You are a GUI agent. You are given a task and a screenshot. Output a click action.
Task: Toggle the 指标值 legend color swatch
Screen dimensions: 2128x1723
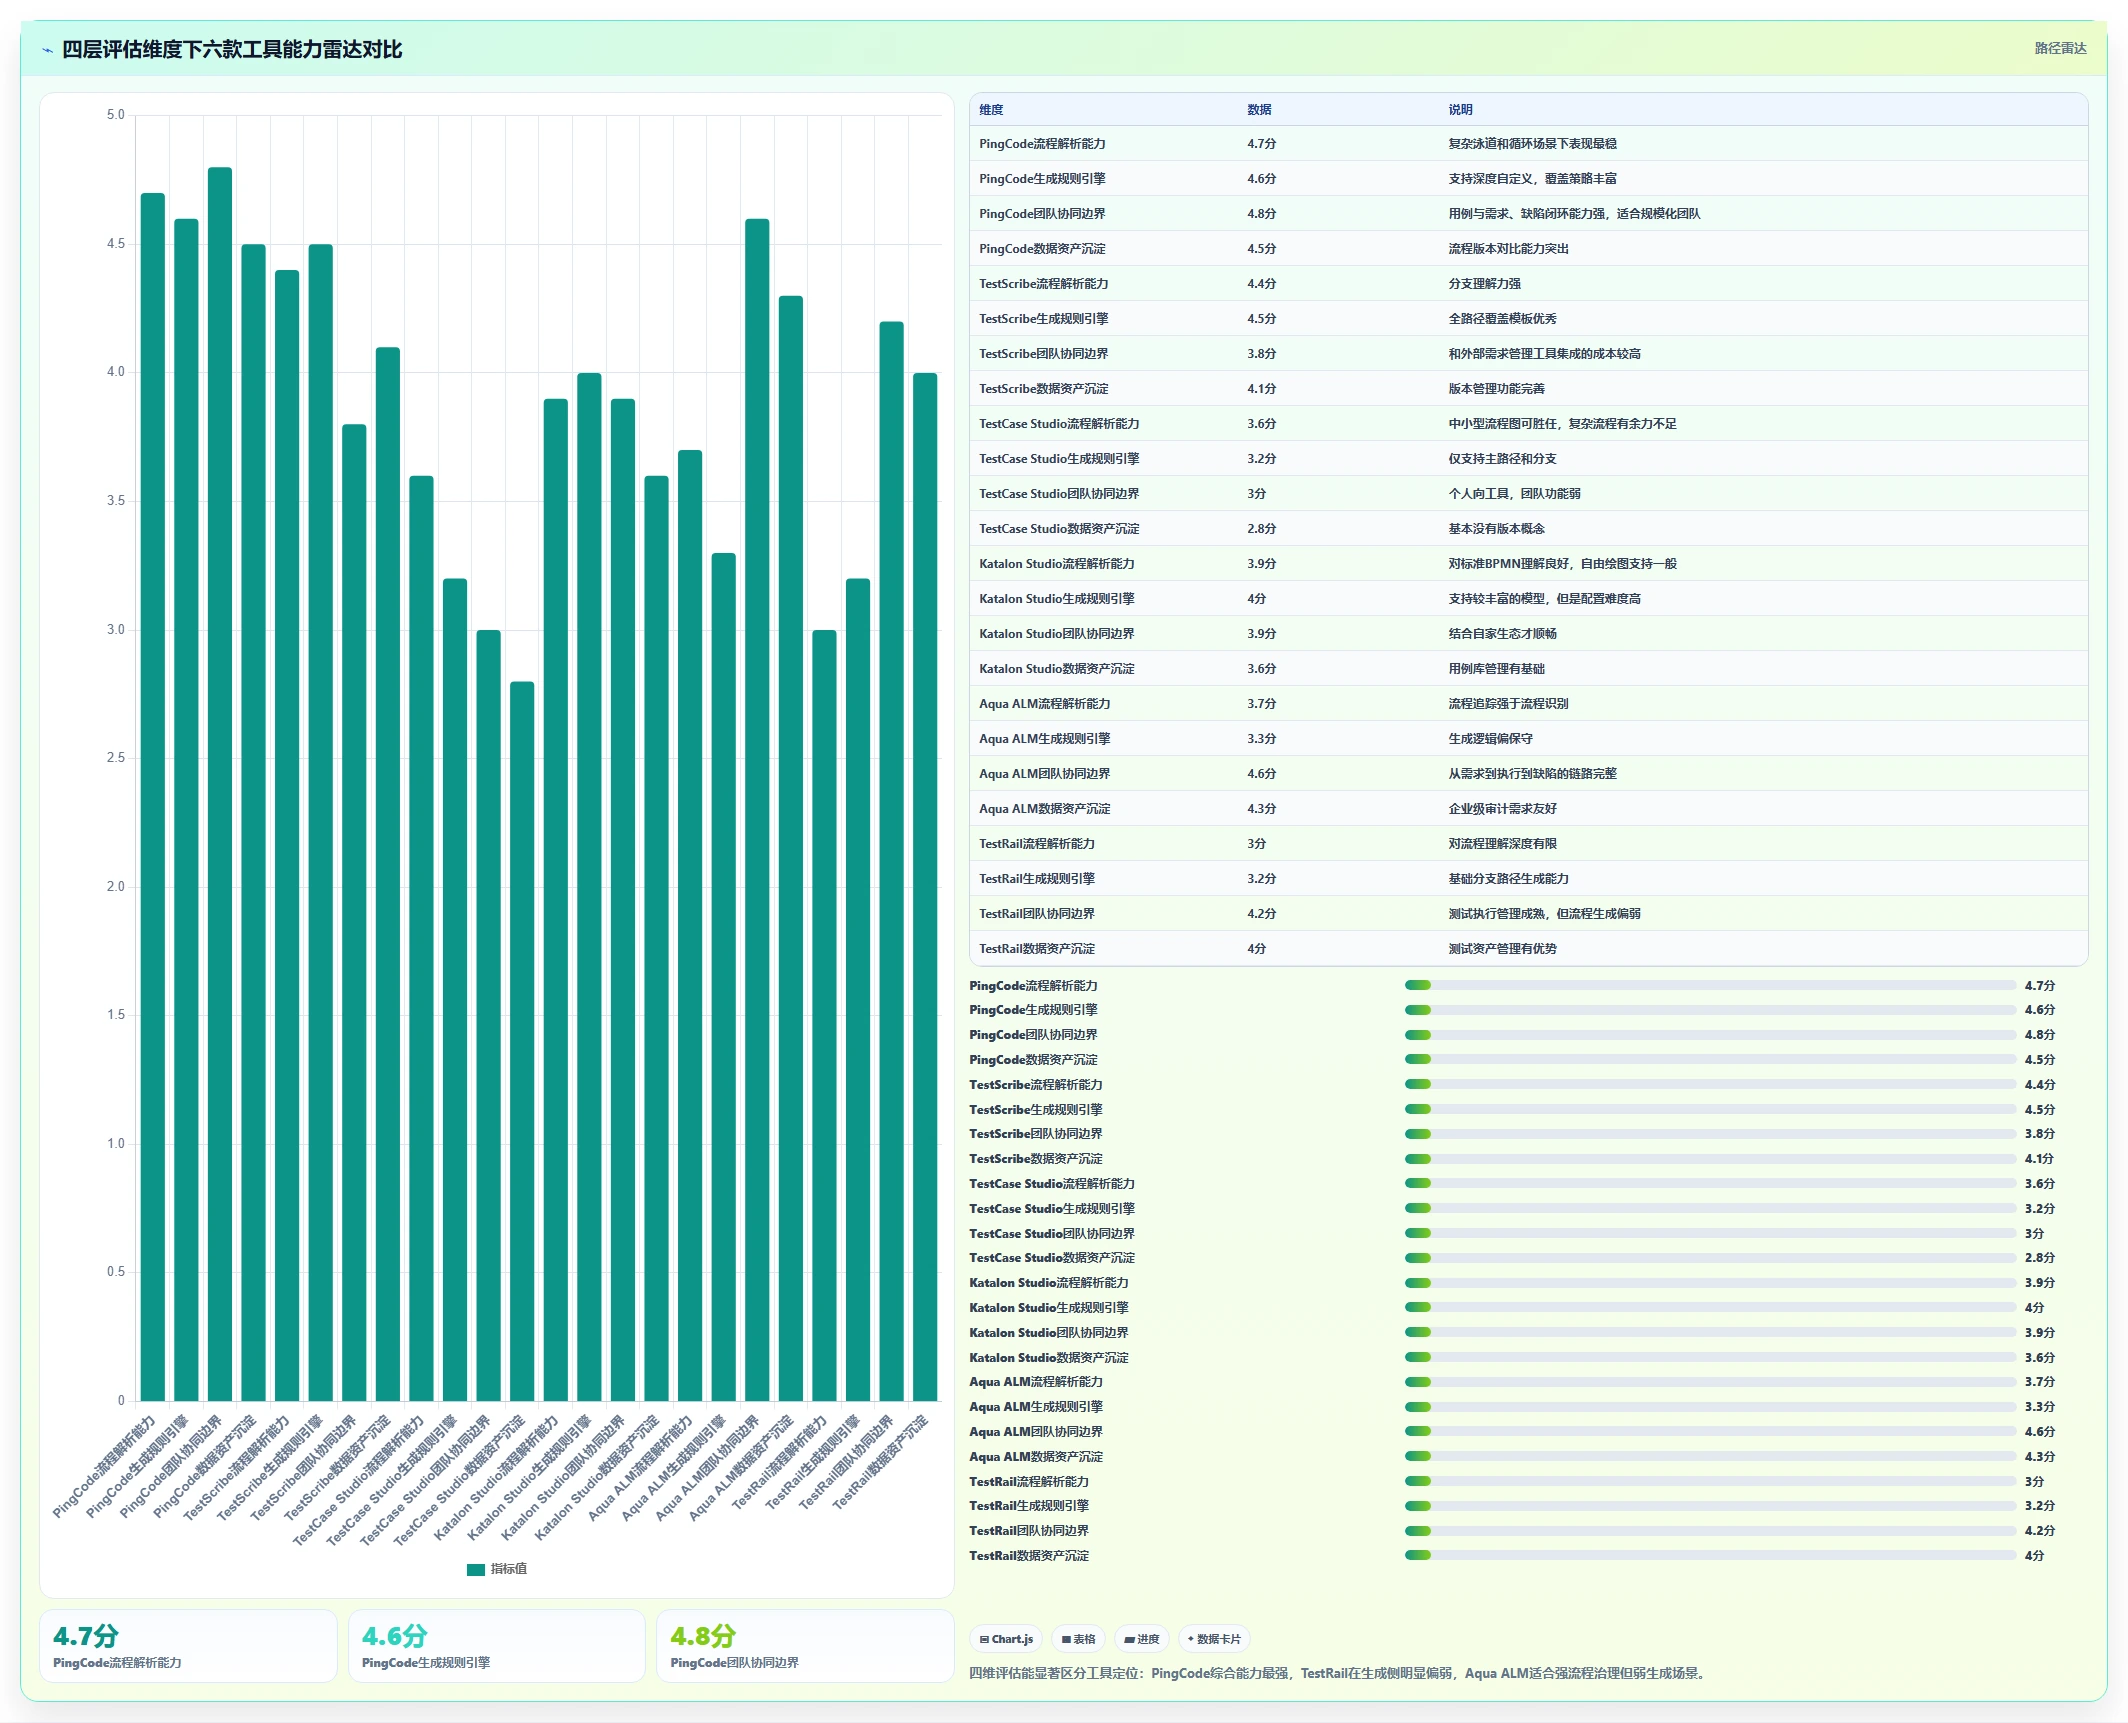click(x=476, y=1569)
